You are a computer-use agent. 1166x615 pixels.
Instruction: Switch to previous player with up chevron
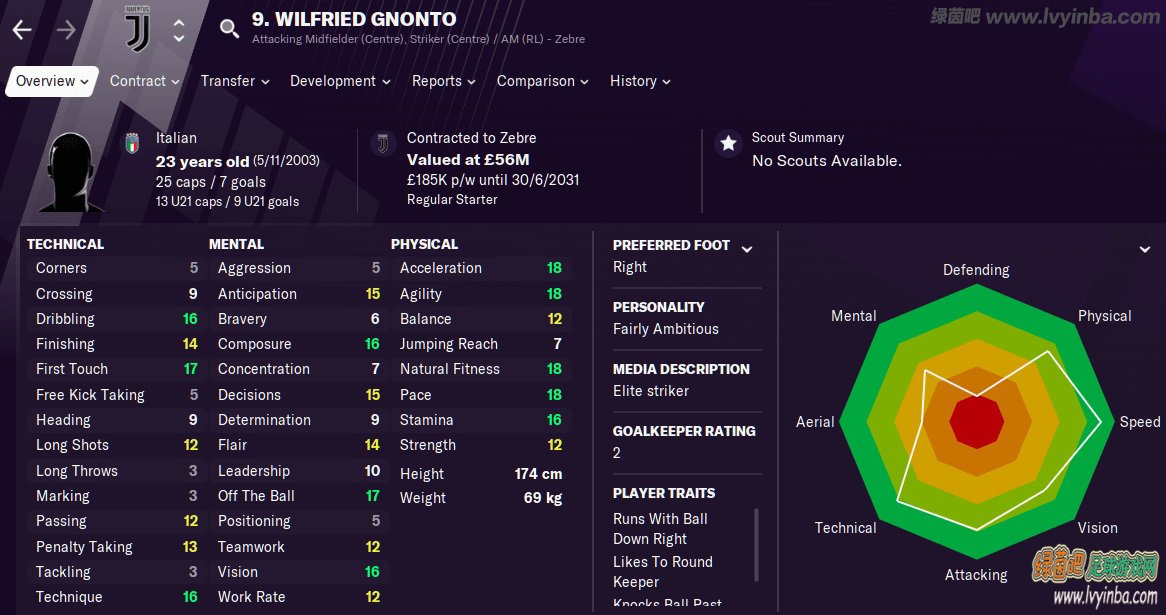point(178,23)
